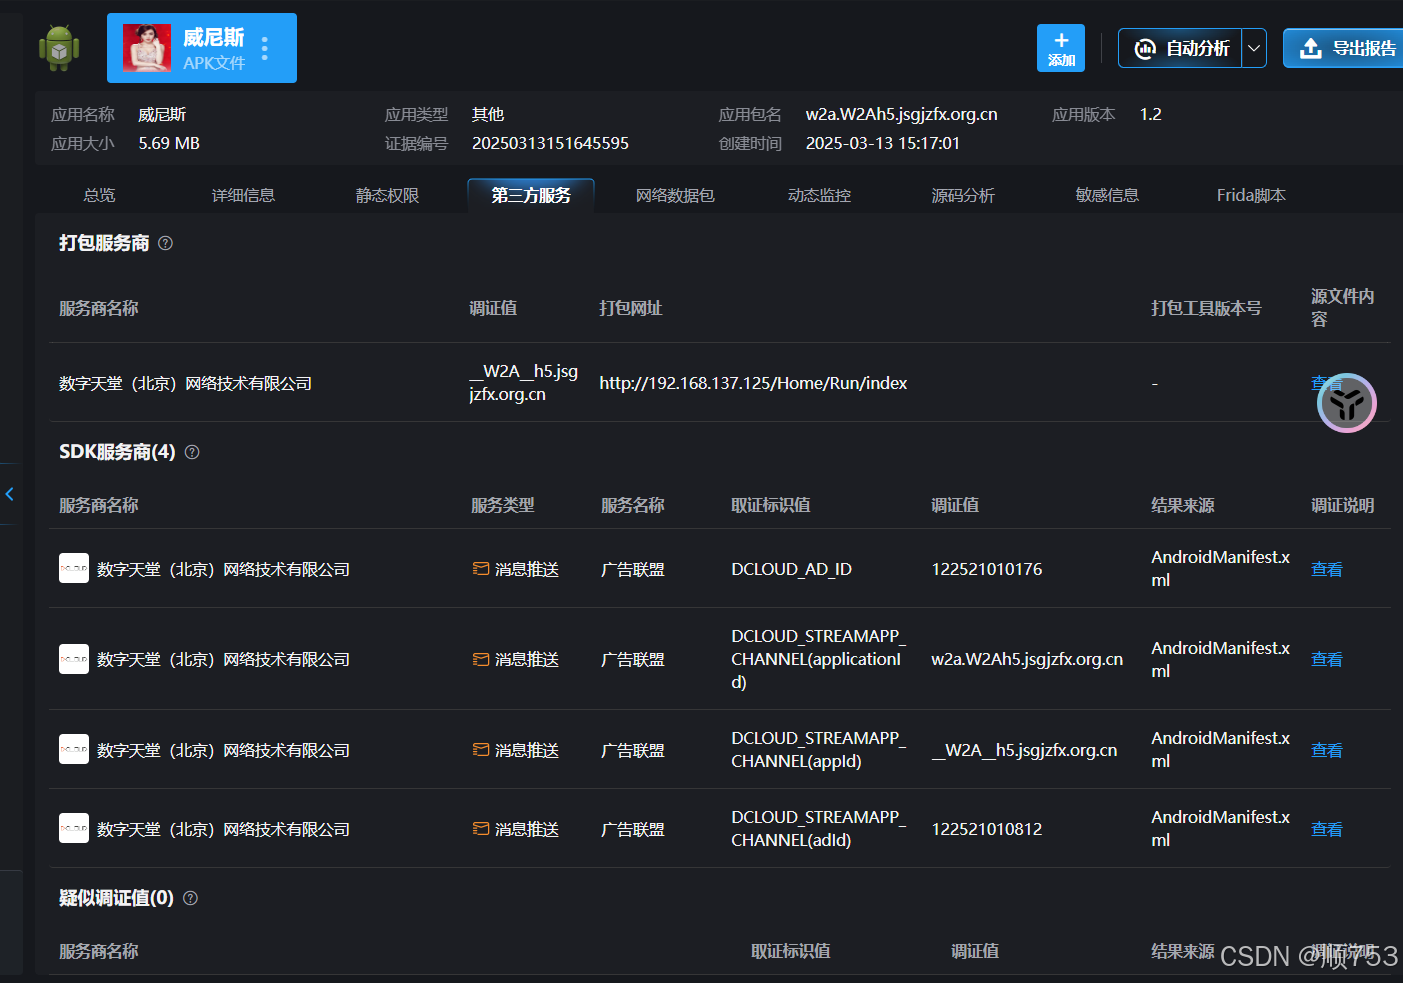Open the 威尼斯 APK thumbnail image
This screenshot has height=983, width=1403.
pyautogui.click(x=147, y=48)
